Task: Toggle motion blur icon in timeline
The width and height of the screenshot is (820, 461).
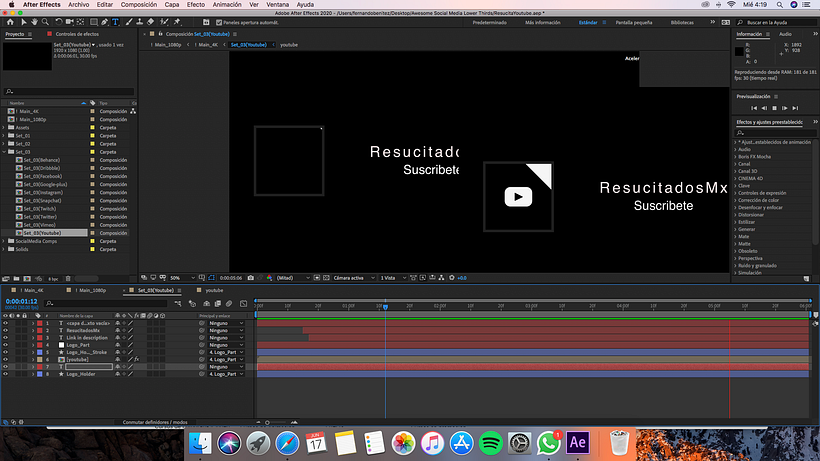Action: click(229, 304)
